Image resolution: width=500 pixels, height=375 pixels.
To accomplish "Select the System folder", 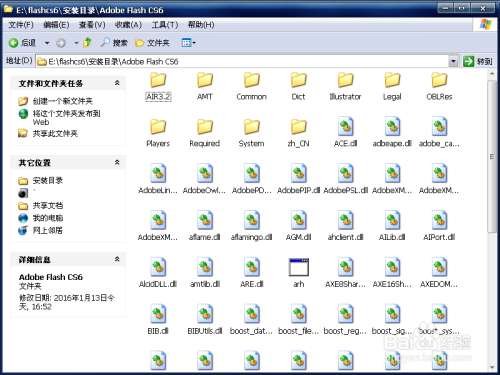I will click(252, 133).
